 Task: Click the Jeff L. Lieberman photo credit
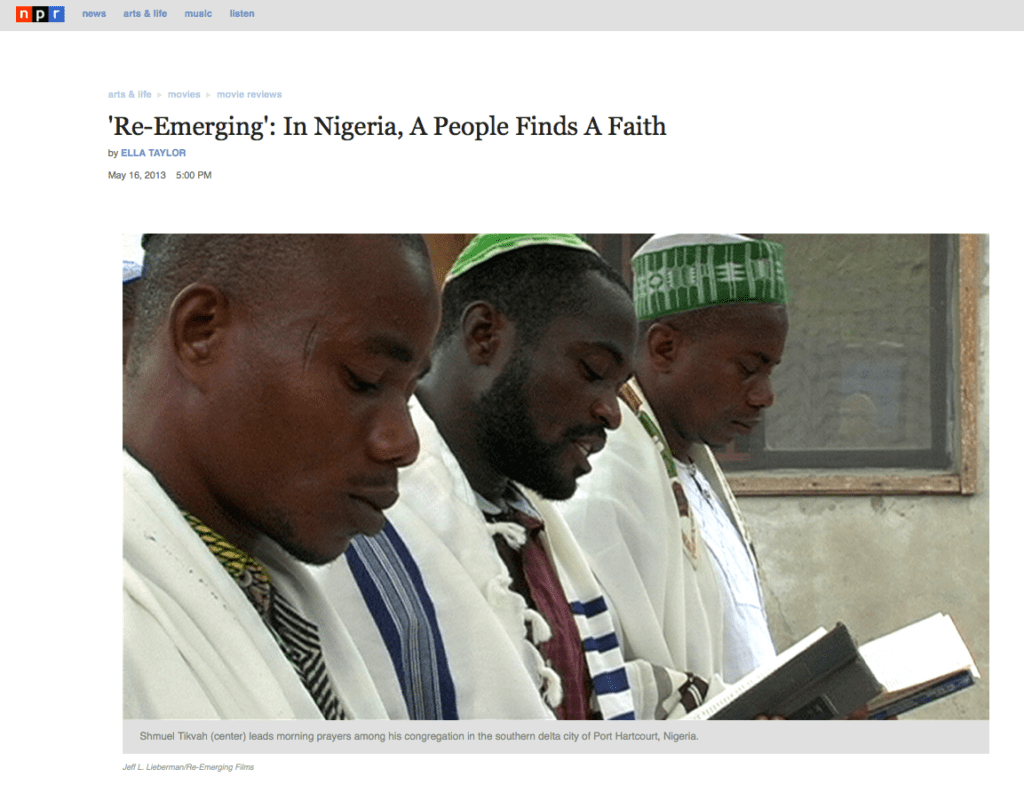188,767
